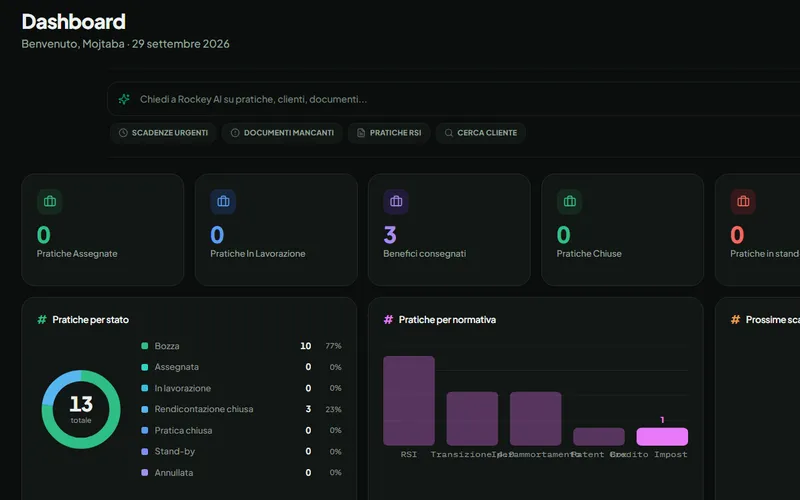
Task: Open the Pratiche In Lavorazione card label
Action: 258,254
